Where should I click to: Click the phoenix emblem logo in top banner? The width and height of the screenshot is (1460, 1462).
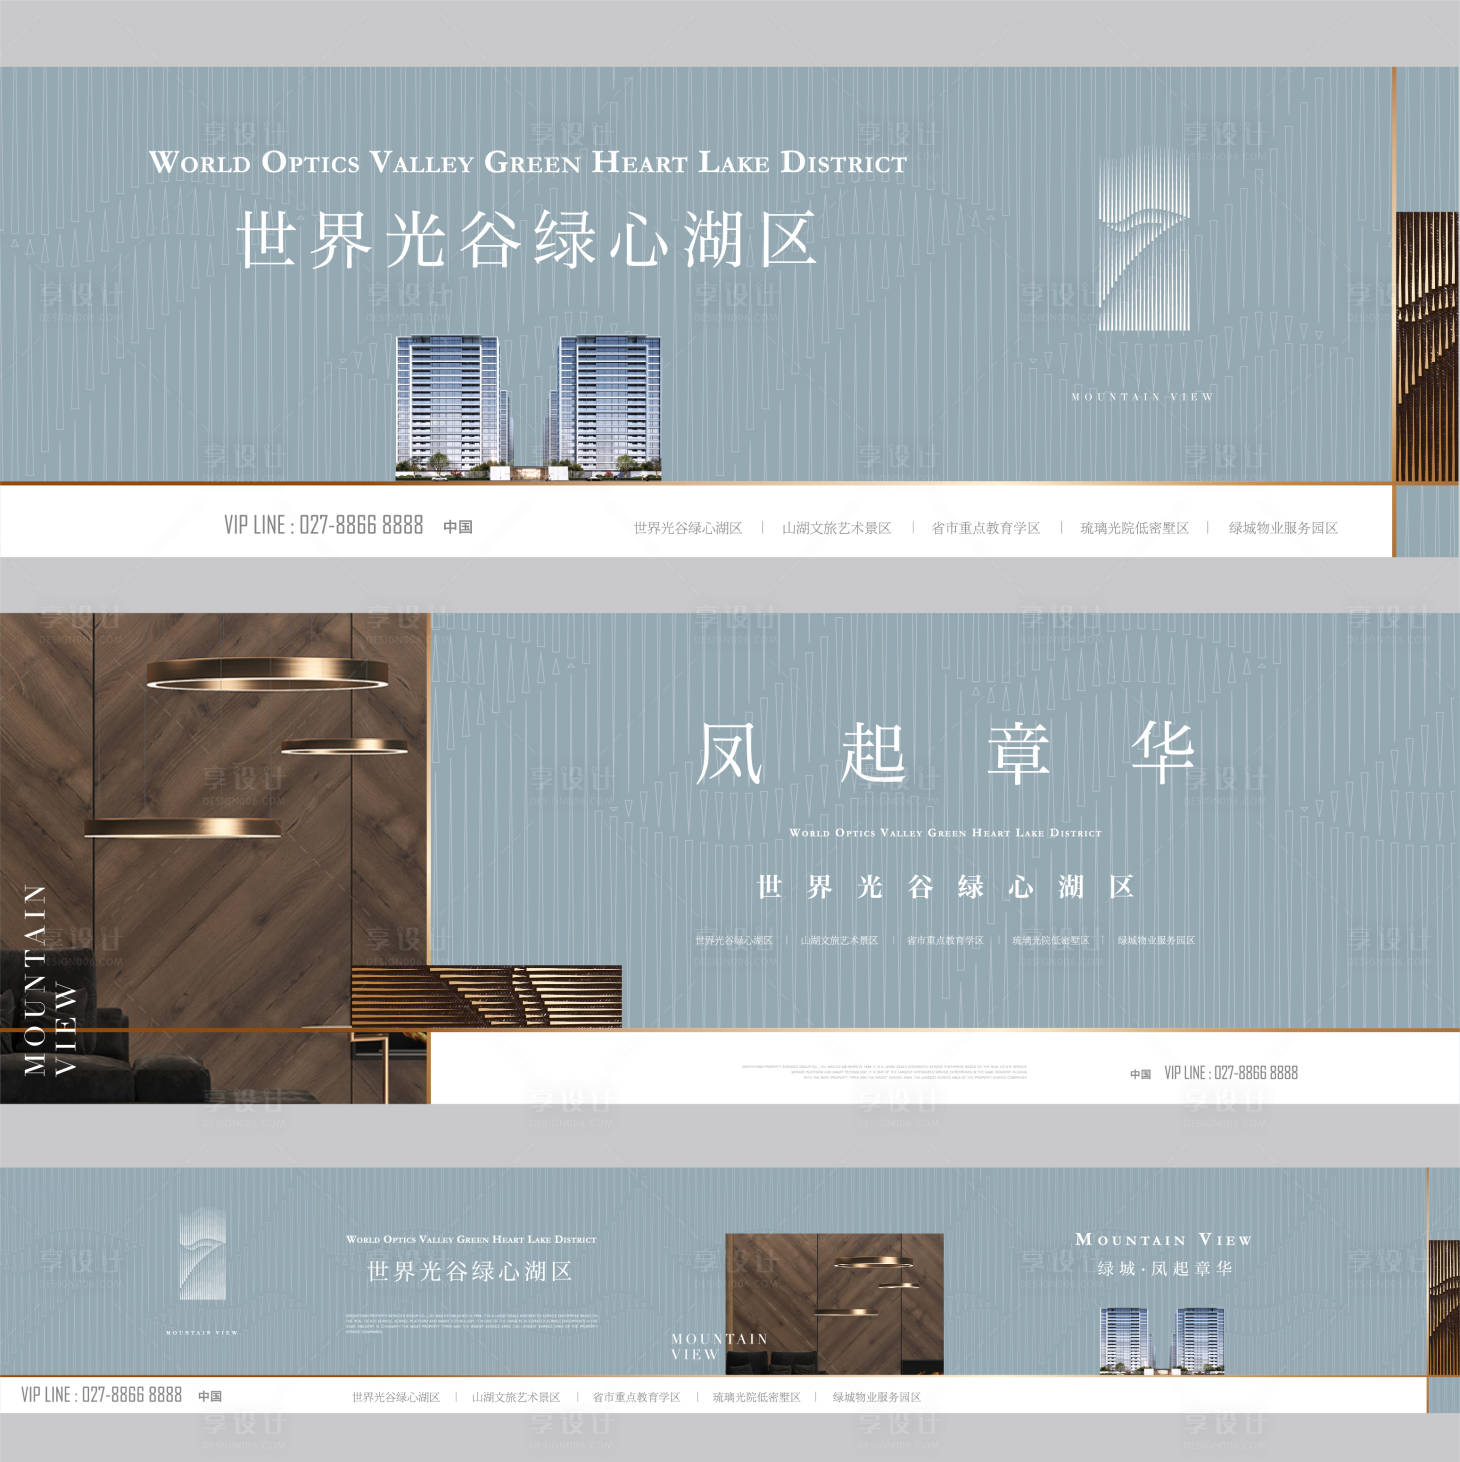1144,242
